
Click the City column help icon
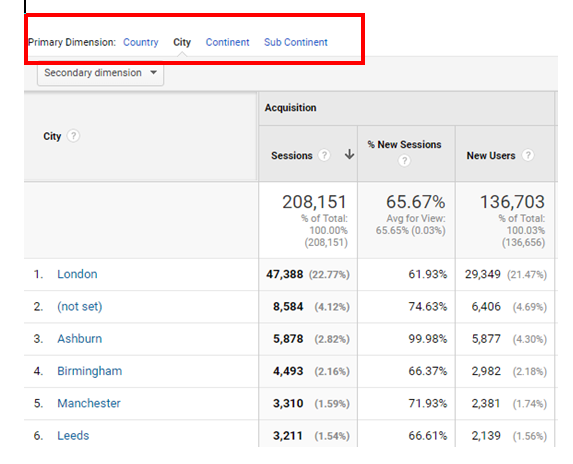tap(73, 136)
